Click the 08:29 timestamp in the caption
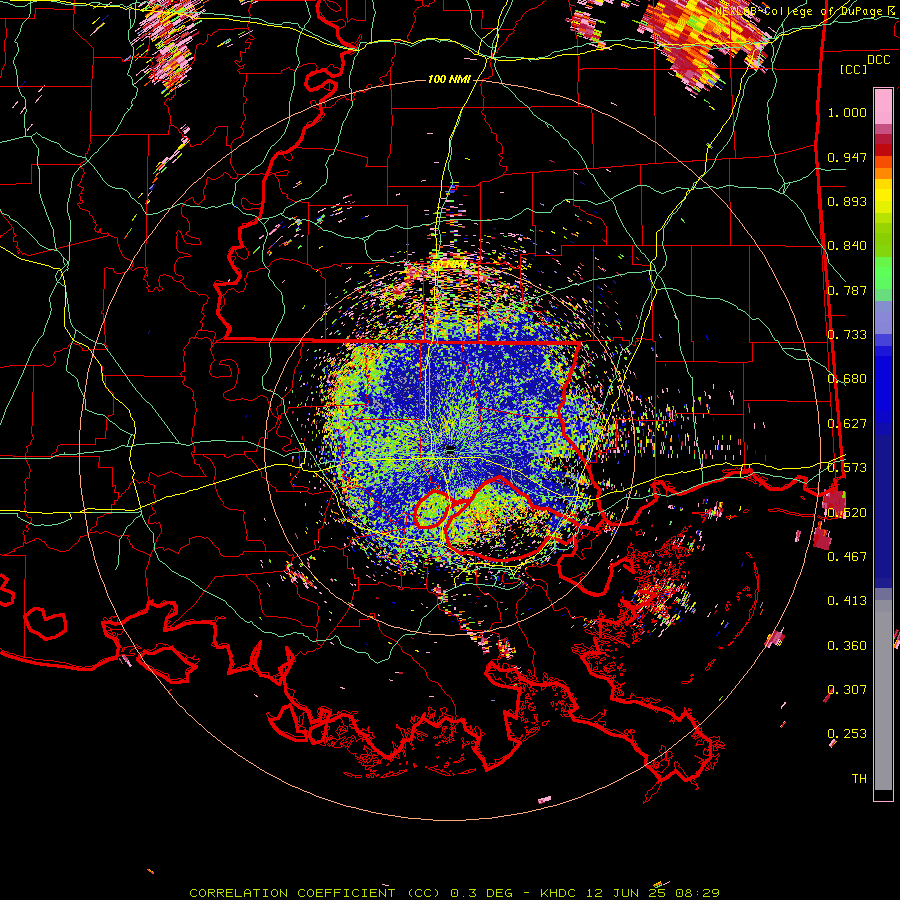The image size is (900, 900). (697, 893)
